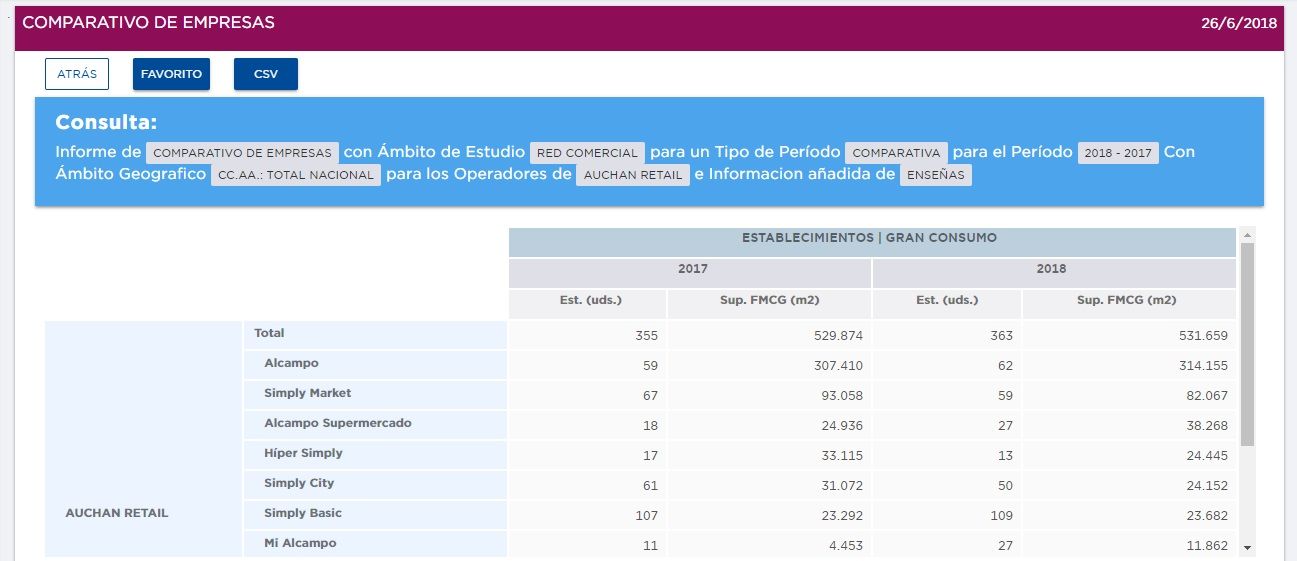Click the table's scroll down arrow
The height and width of the screenshot is (561, 1297).
coord(1247,548)
